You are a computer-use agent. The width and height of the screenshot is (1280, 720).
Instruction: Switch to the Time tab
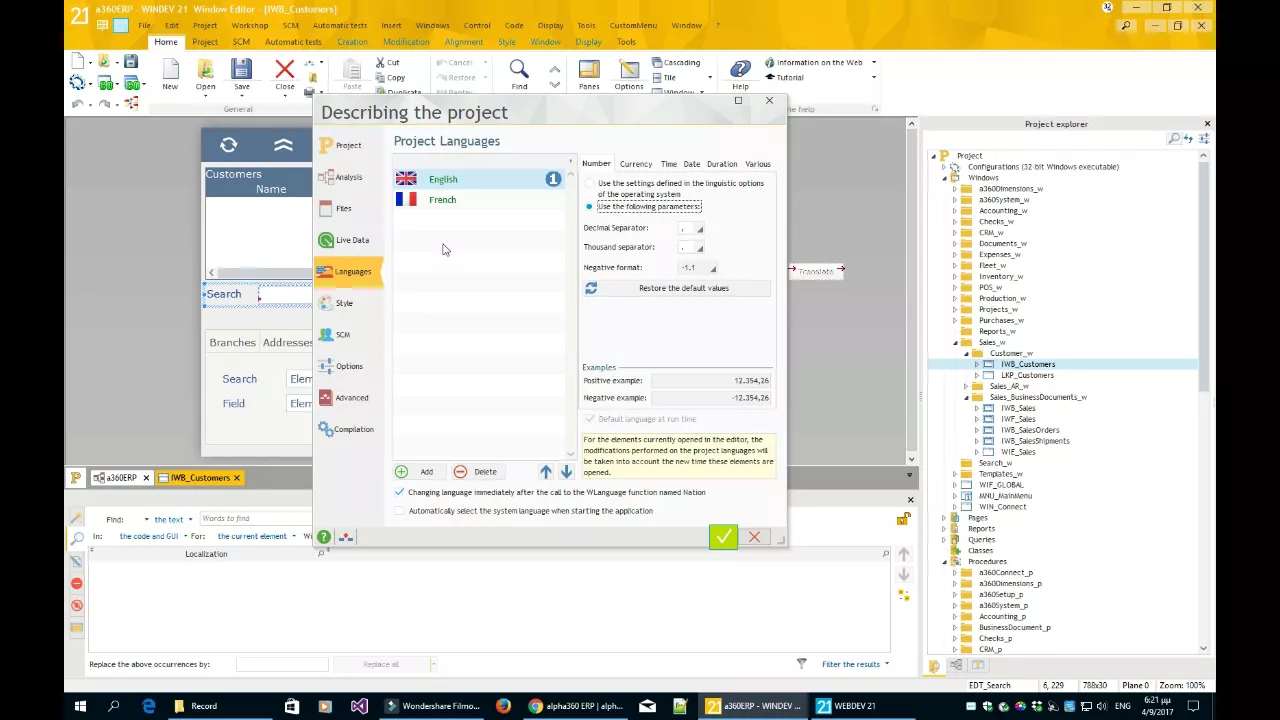[668, 164]
